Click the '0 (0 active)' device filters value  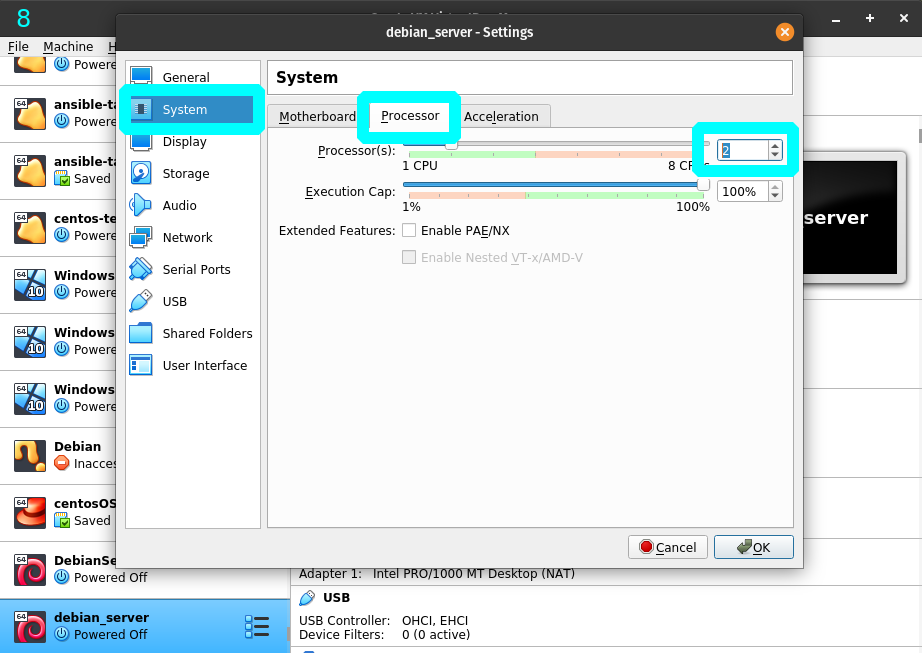(436, 635)
